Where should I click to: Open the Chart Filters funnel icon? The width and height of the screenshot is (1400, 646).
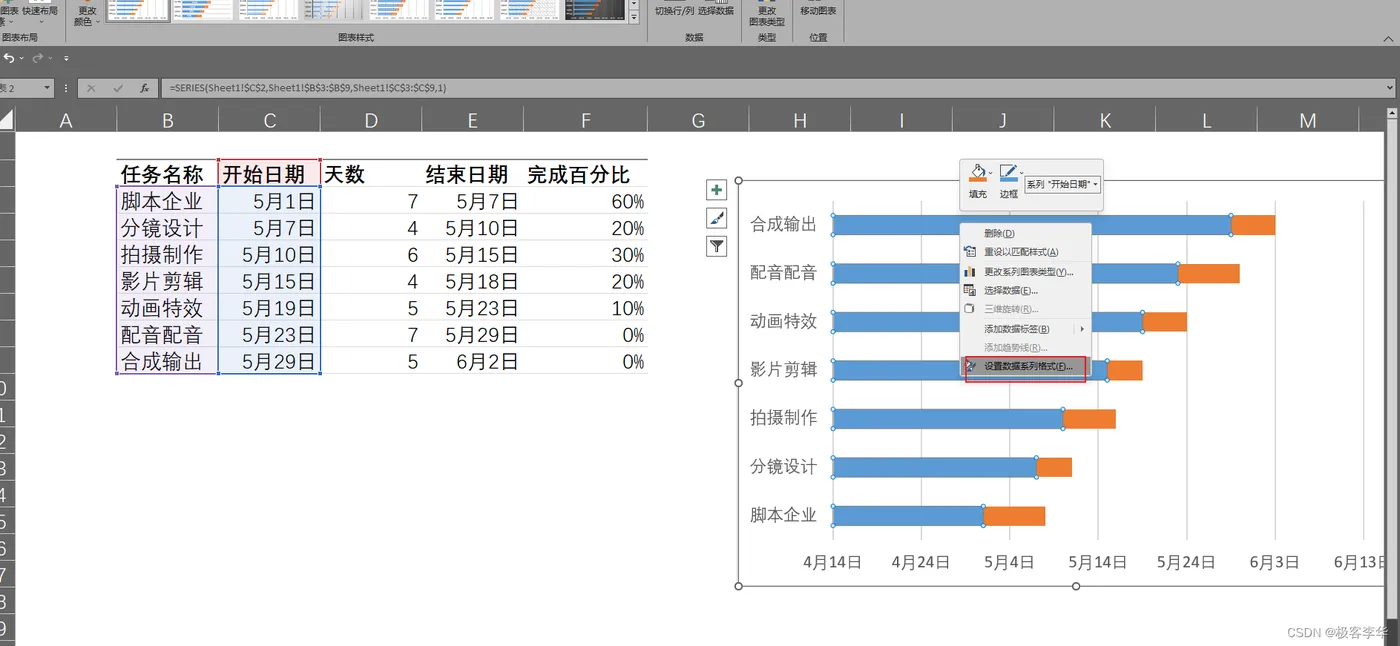tap(717, 246)
